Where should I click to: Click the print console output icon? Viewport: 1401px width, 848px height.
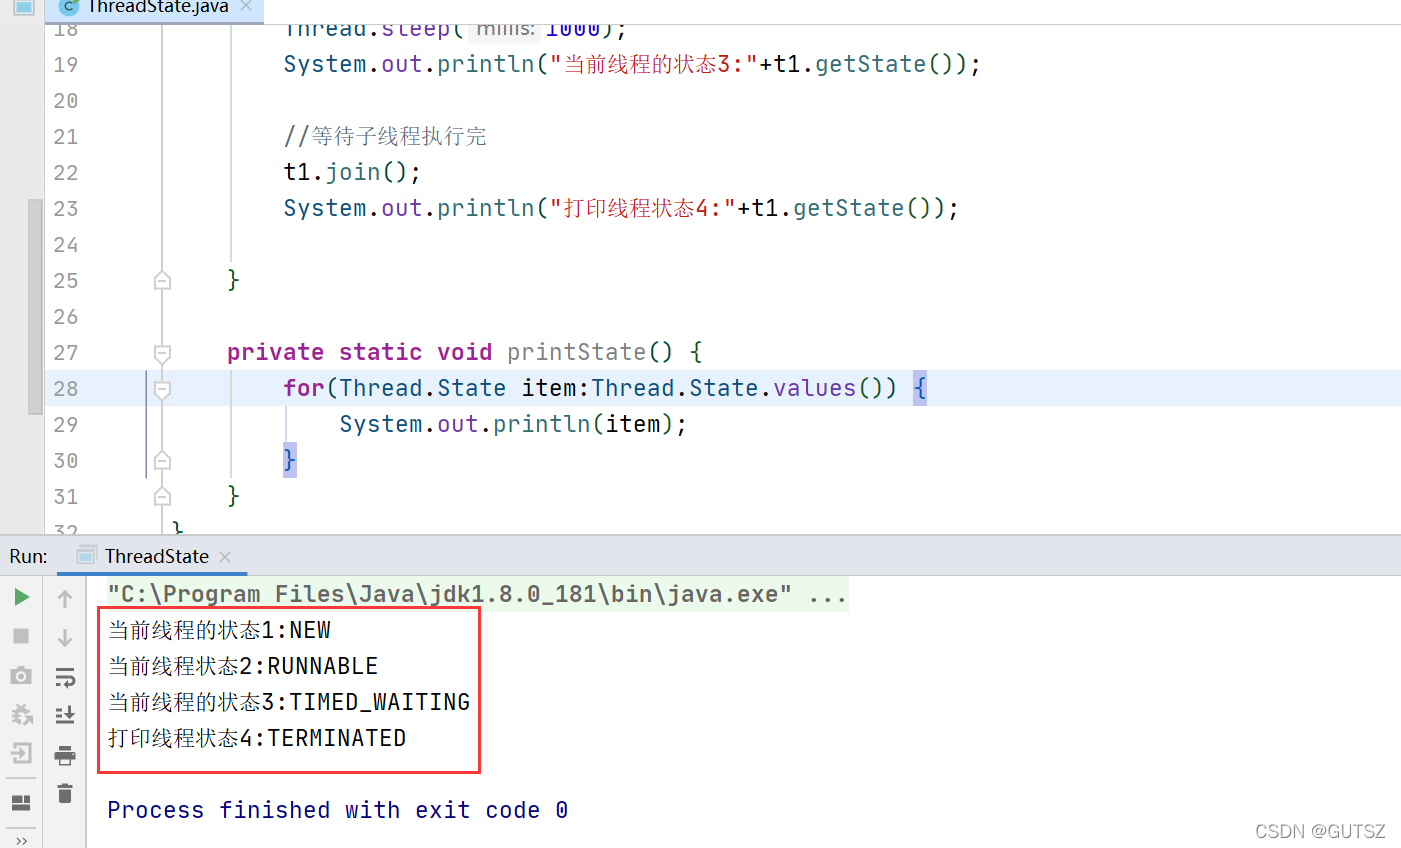point(65,754)
